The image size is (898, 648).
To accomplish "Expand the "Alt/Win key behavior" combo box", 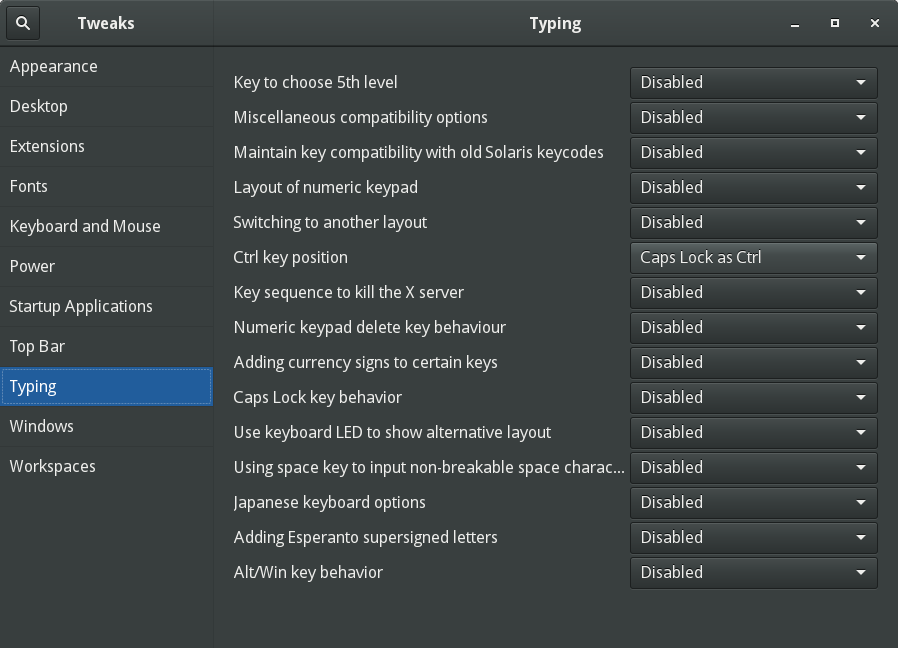I will (x=753, y=572).
